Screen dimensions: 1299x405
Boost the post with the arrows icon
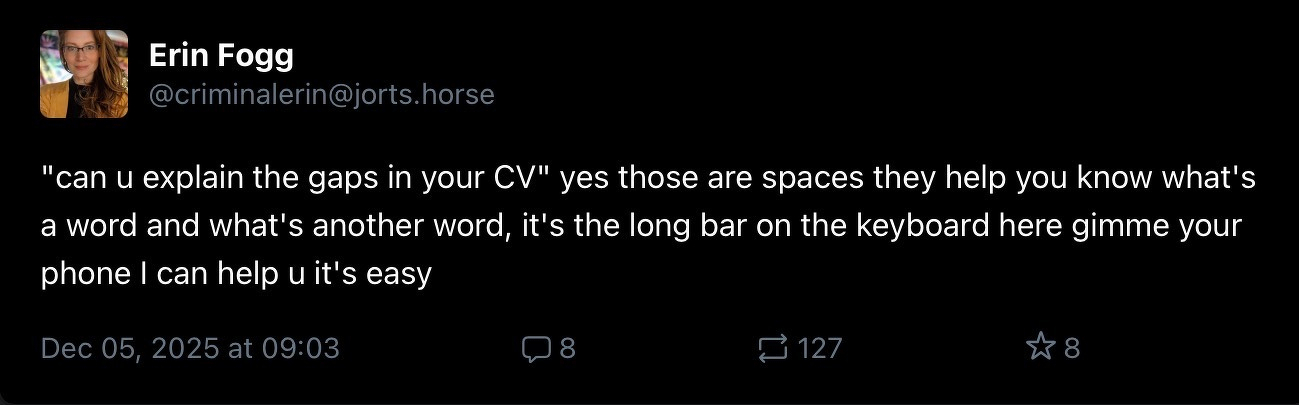click(774, 348)
